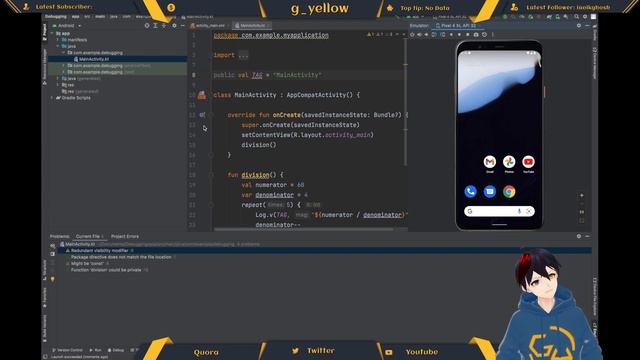Open the Favorites side tool button
The image size is (640, 360).
point(44,298)
